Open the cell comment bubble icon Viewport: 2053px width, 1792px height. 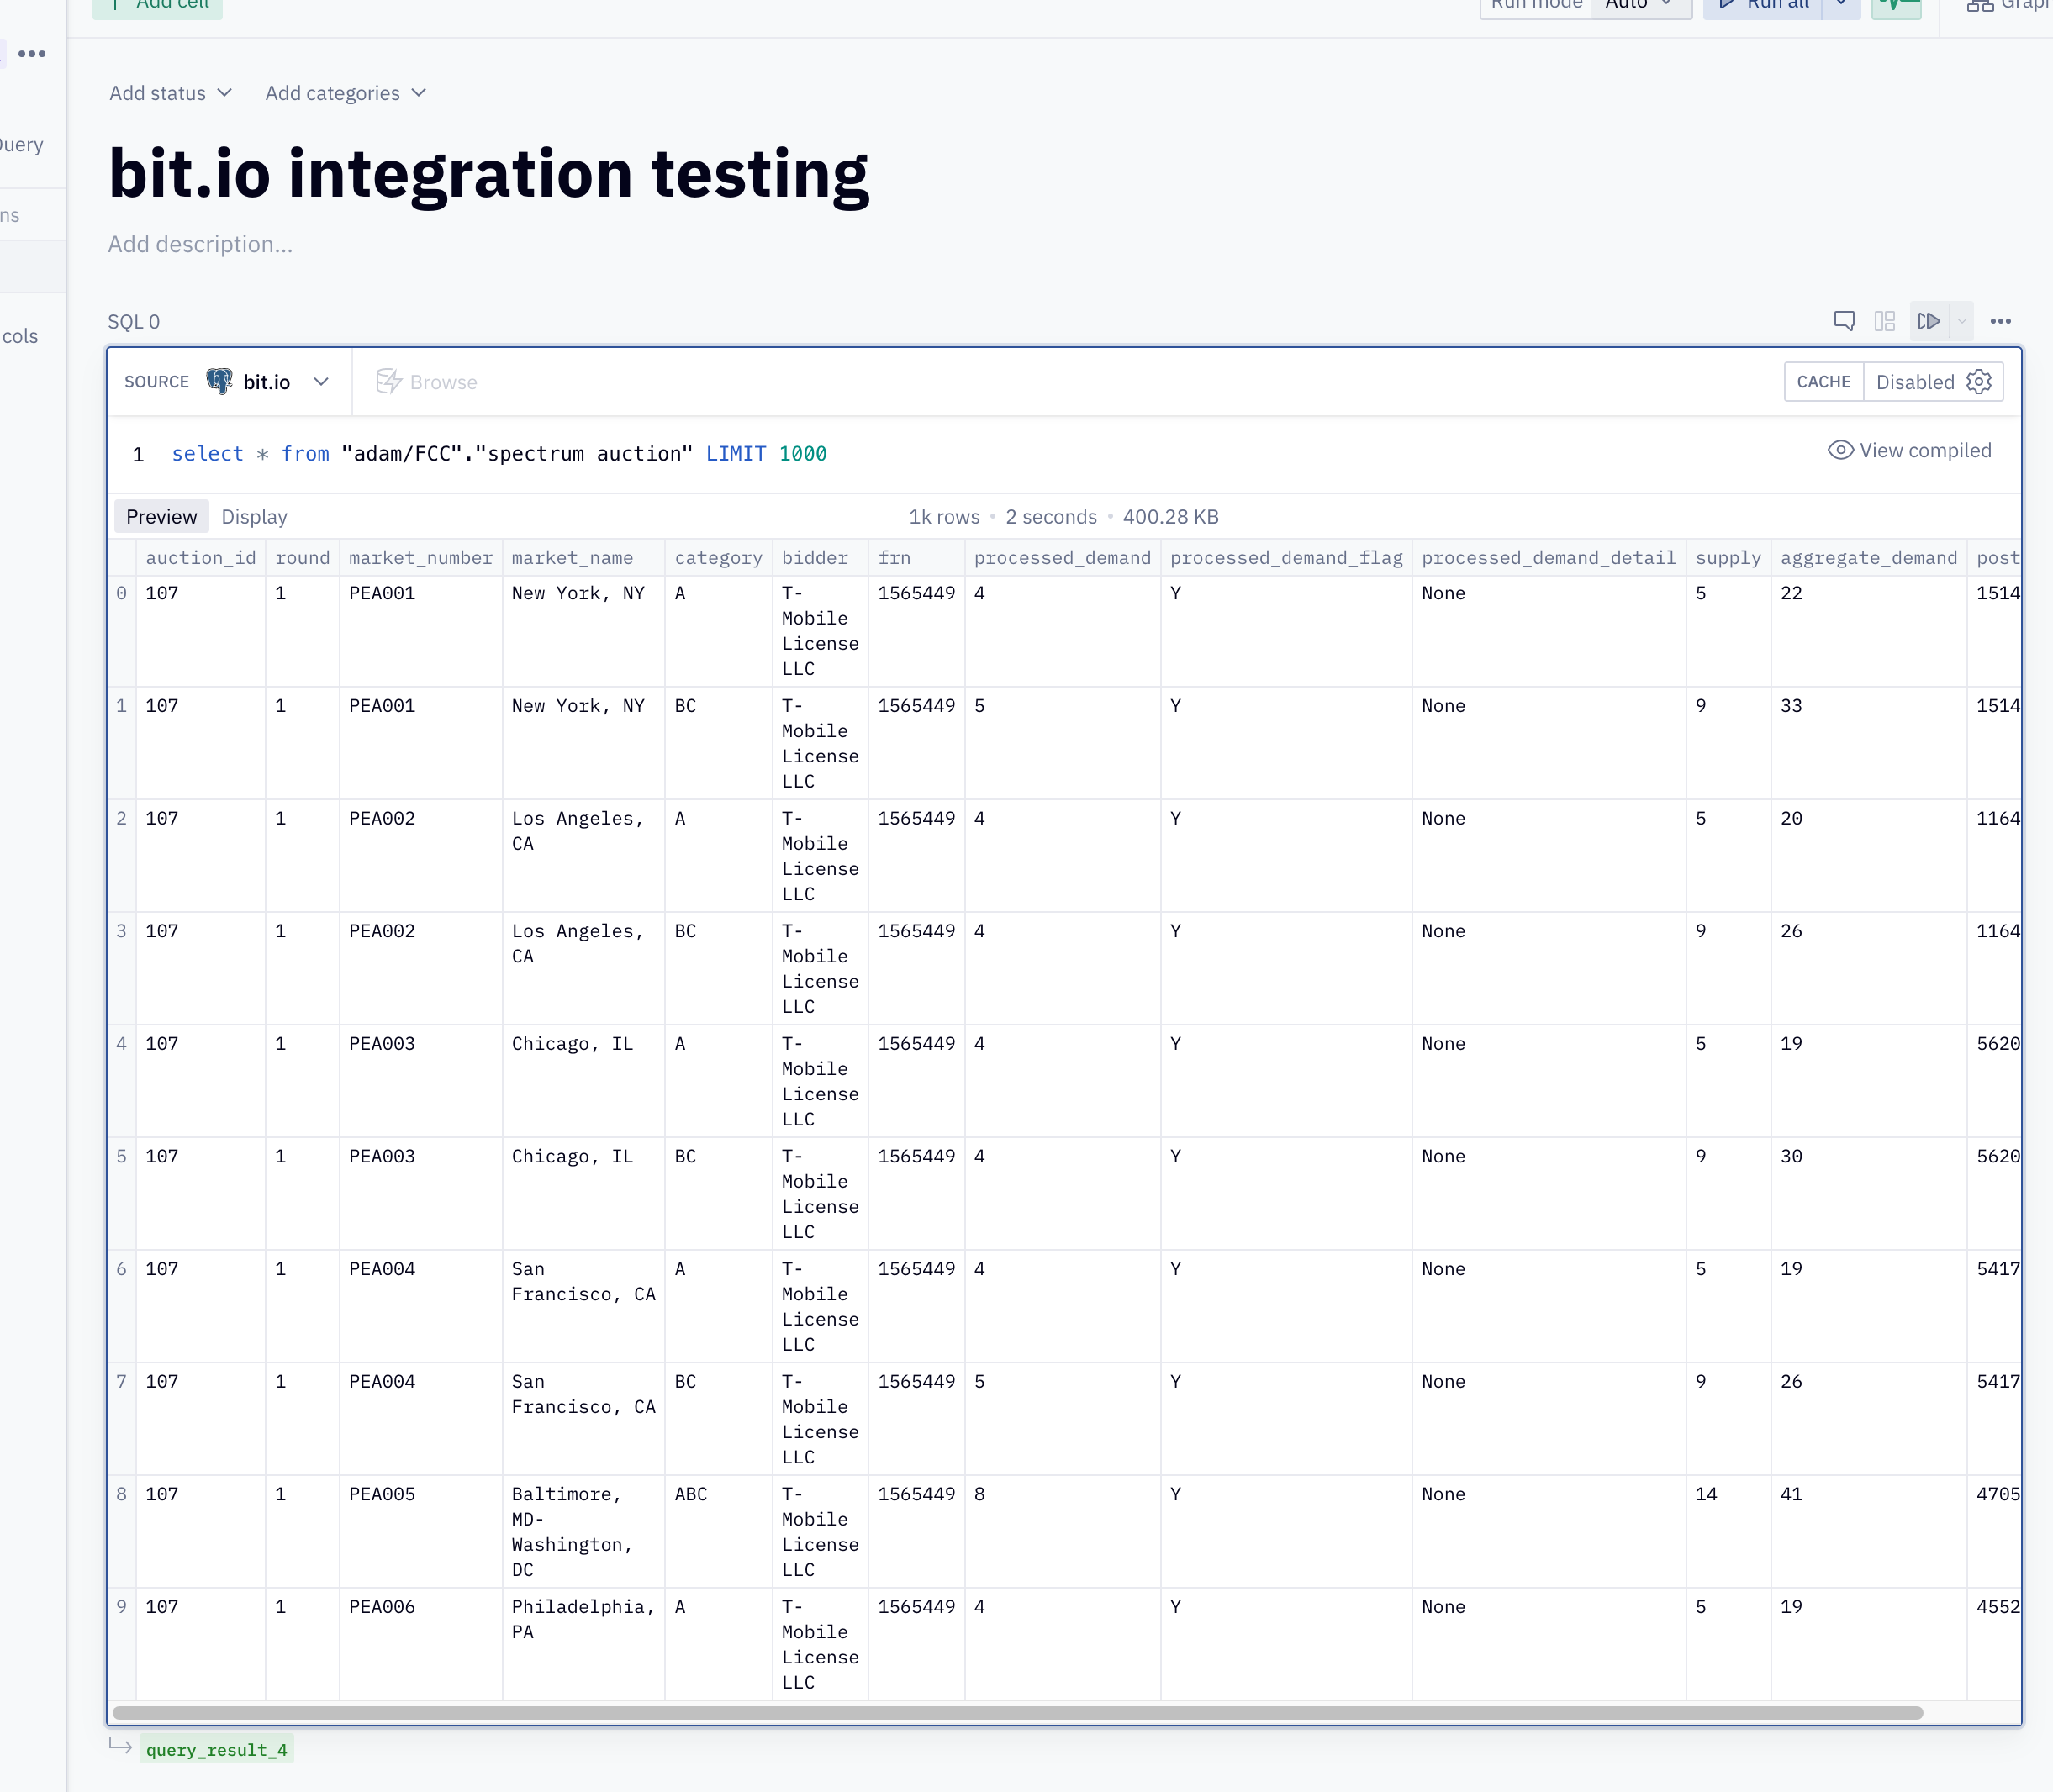[1844, 321]
